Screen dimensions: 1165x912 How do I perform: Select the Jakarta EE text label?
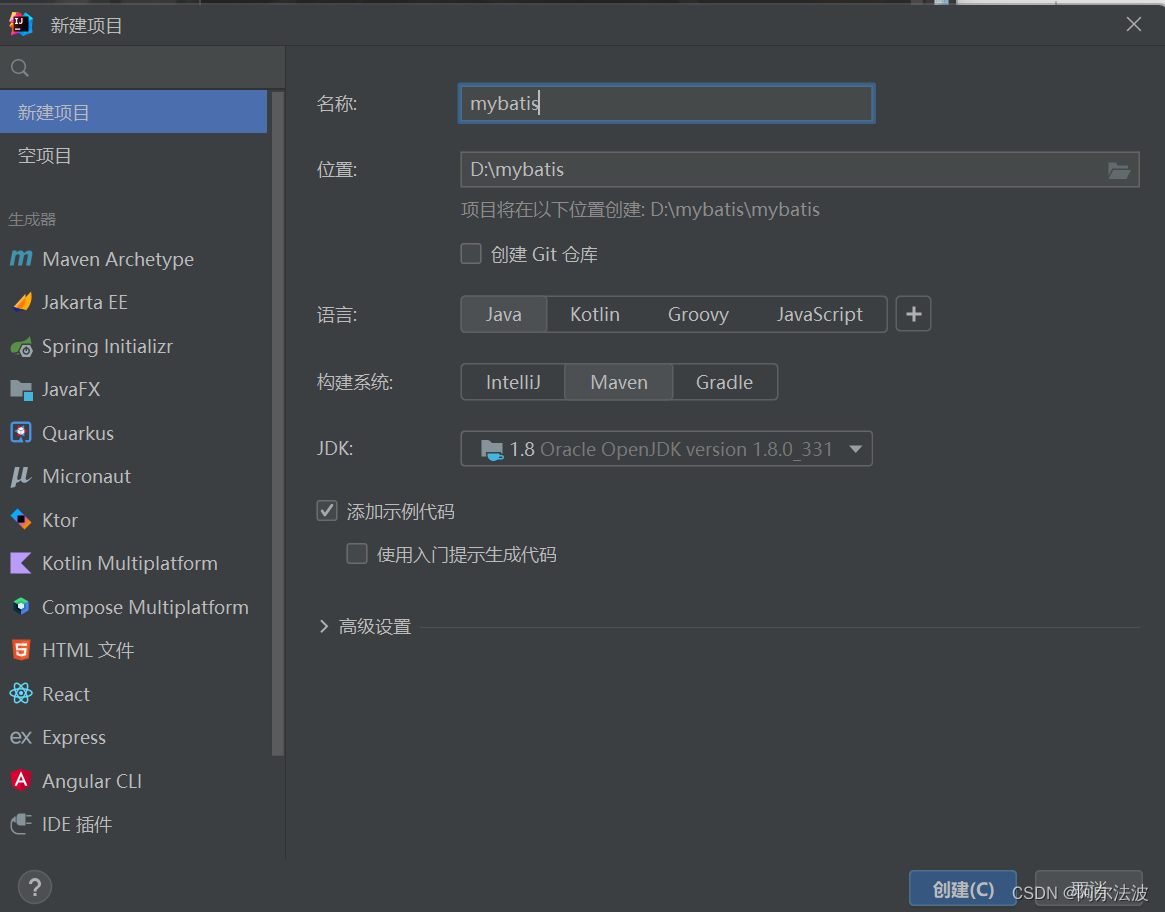point(85,303)
